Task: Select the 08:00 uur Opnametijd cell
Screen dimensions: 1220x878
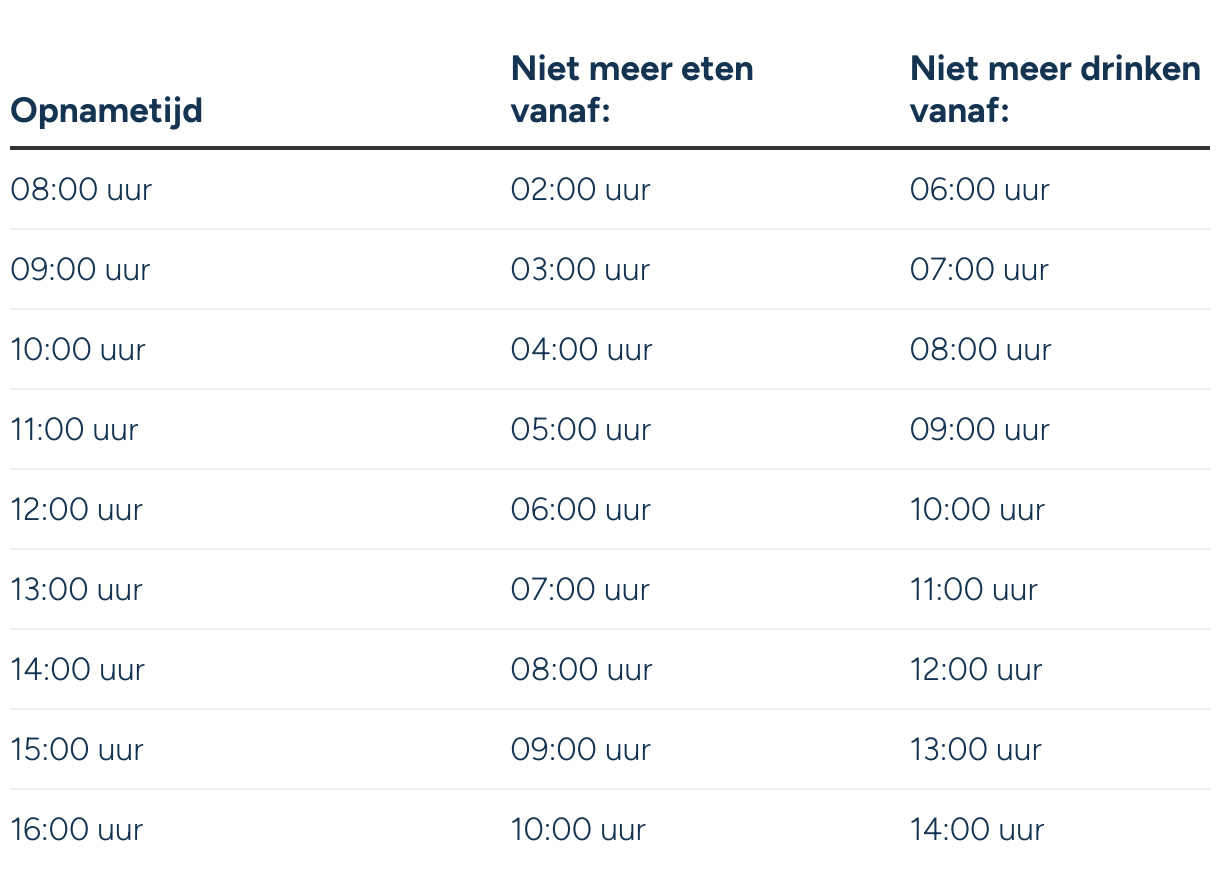Action: [81, 190]
